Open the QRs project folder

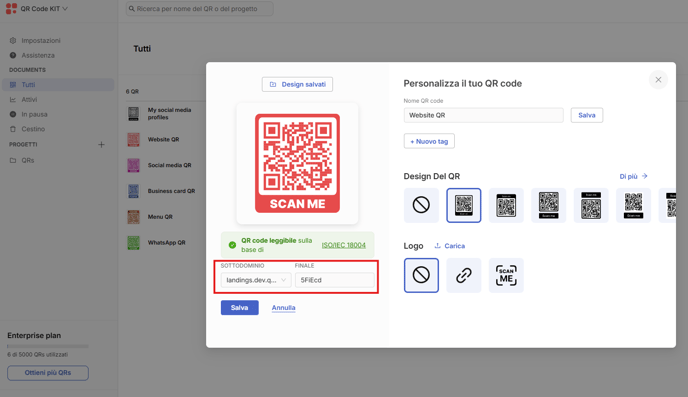[x=28, y=160]
